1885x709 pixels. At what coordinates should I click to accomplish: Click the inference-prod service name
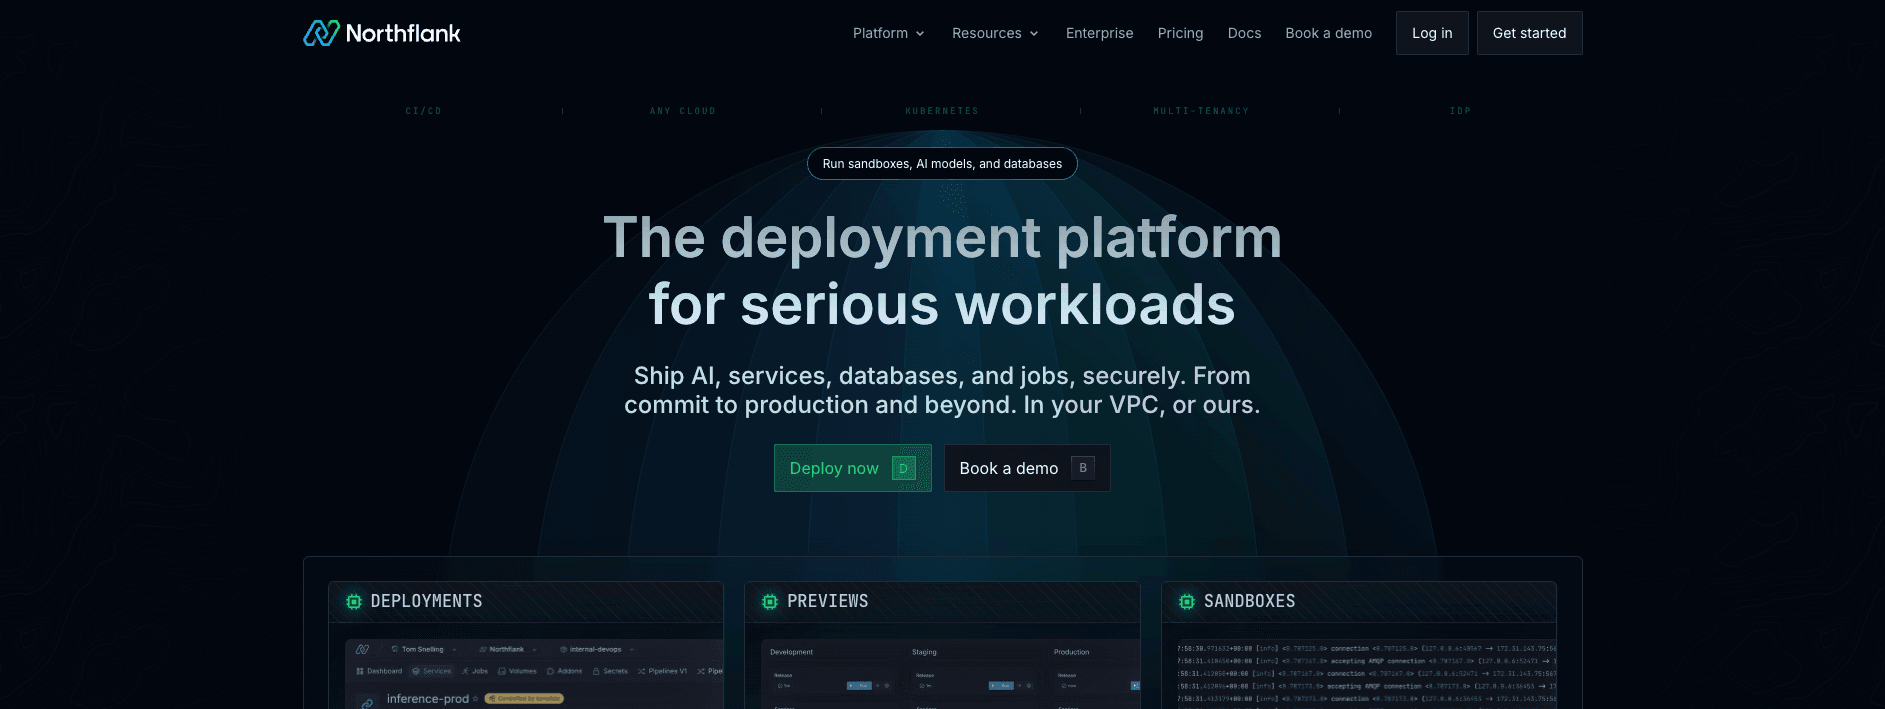pyautogui.click(x=428, y=699)
